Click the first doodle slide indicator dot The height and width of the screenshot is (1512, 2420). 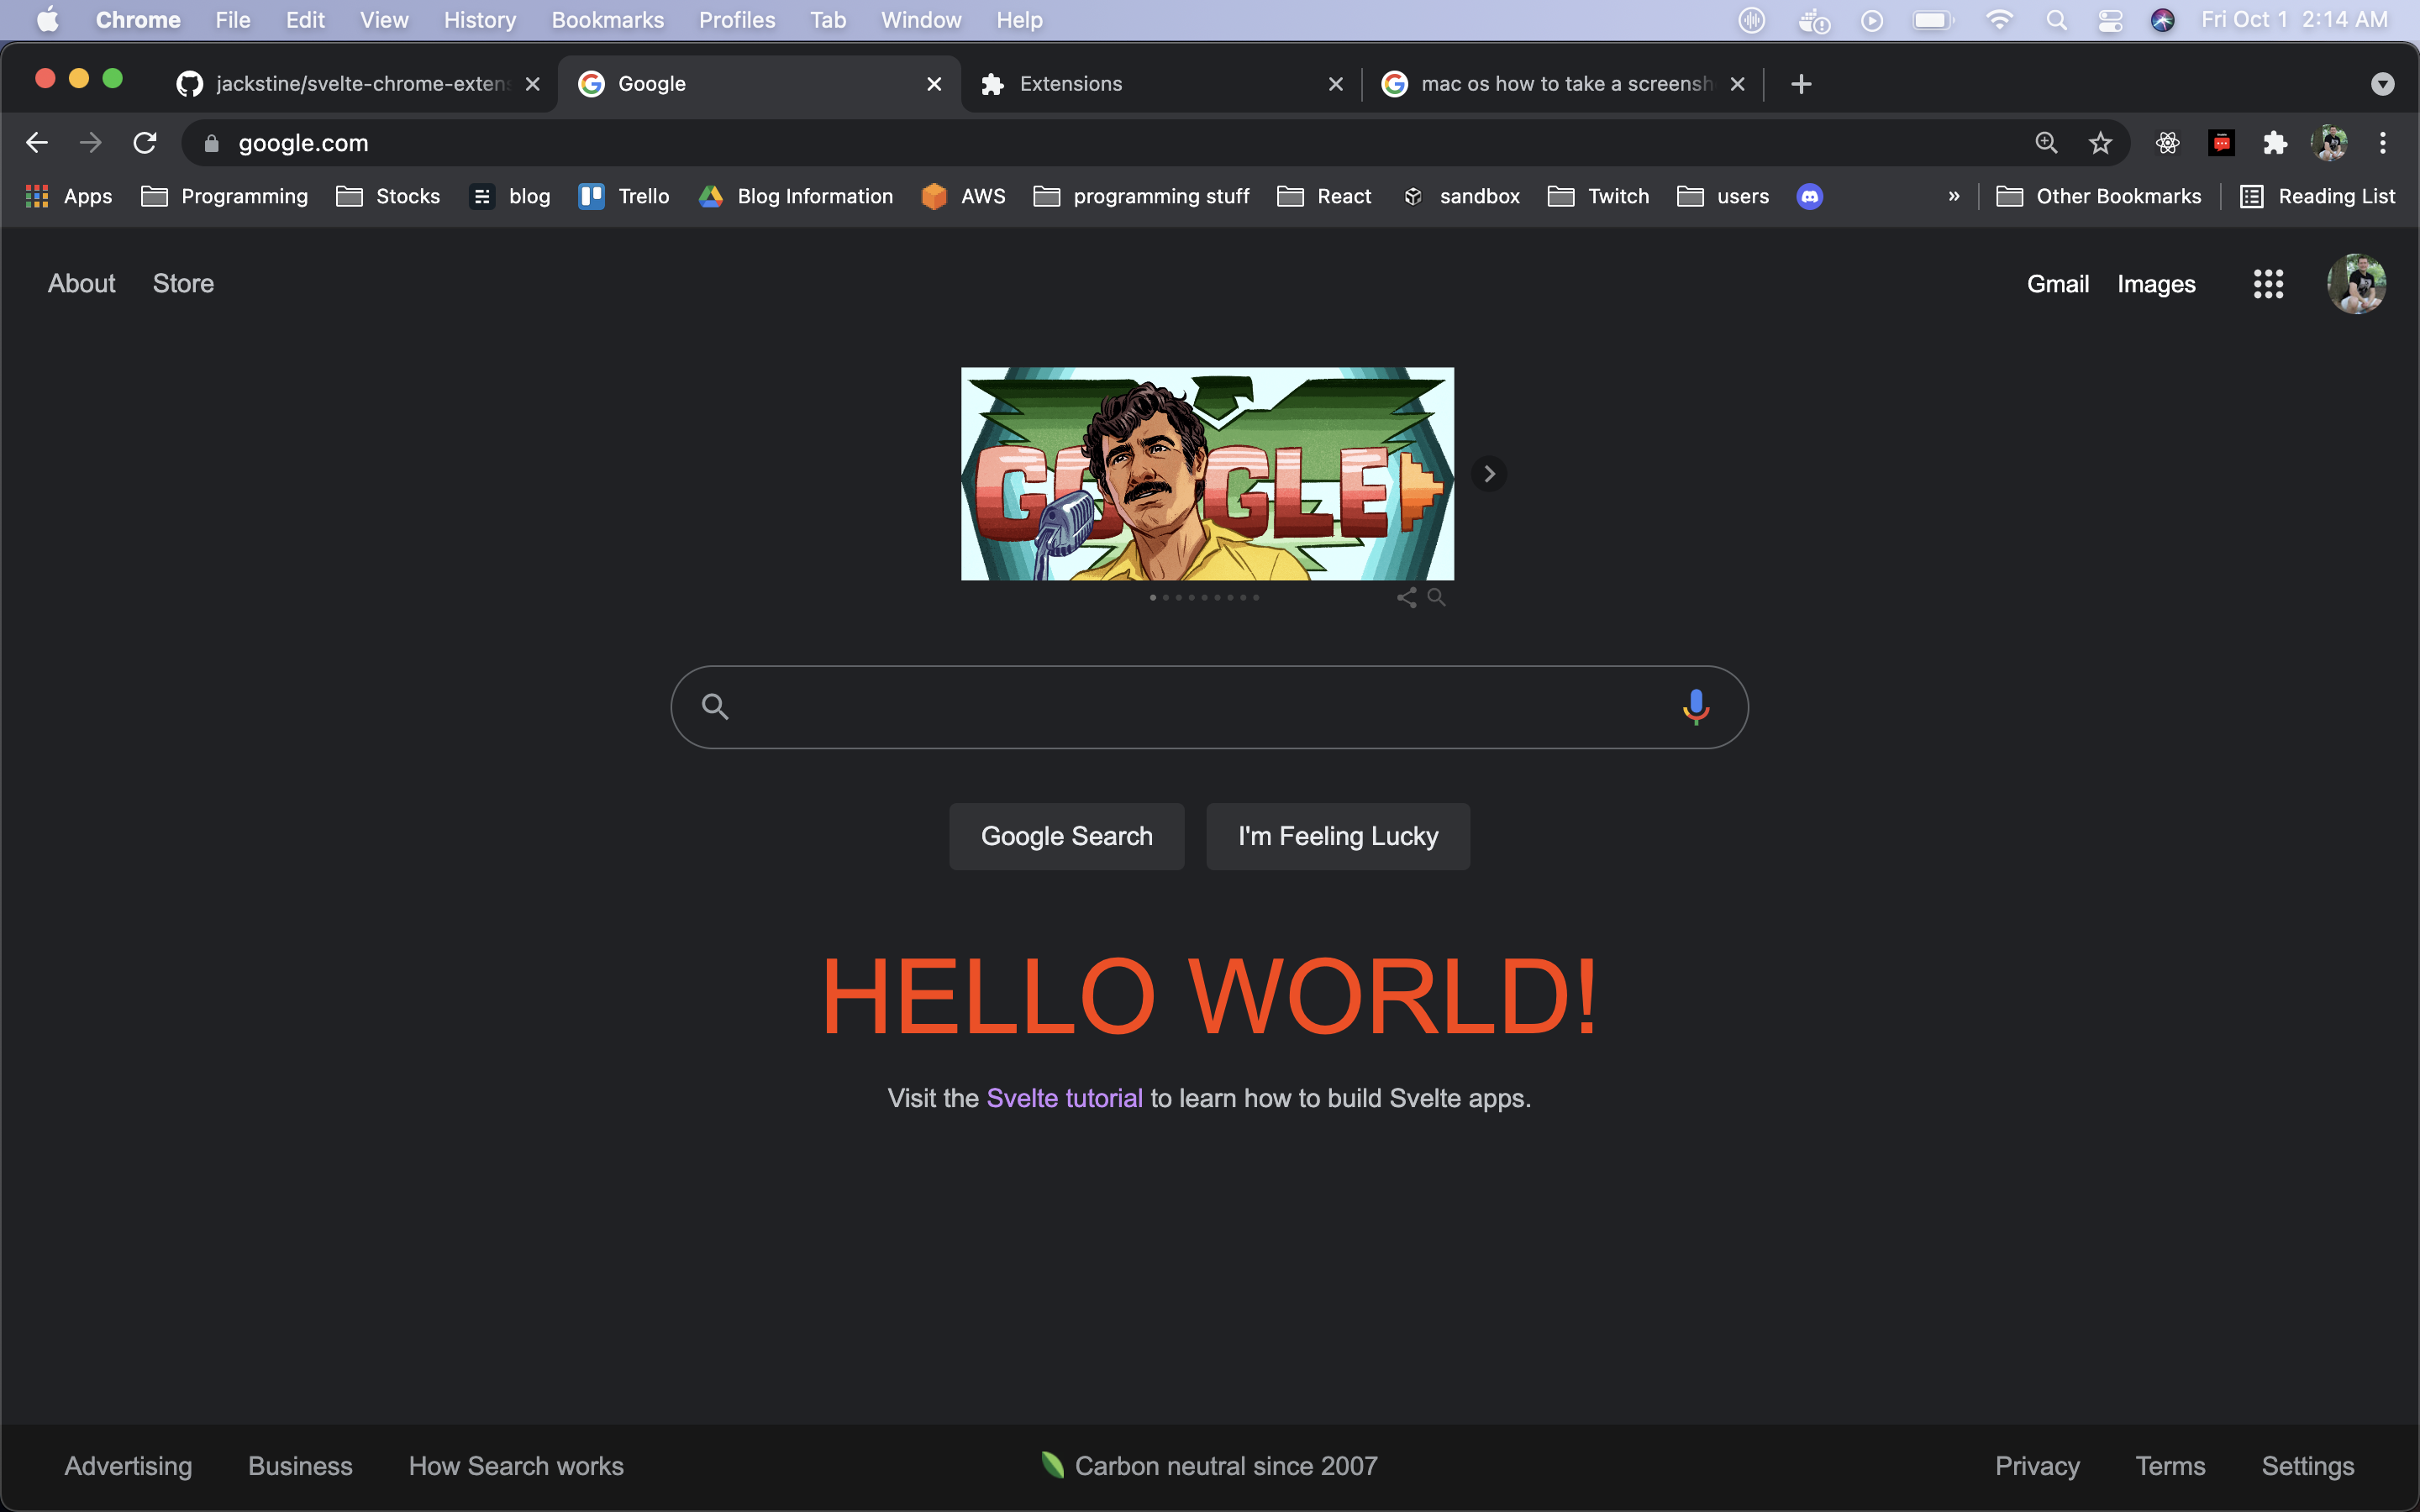(x=1153, y=598)
